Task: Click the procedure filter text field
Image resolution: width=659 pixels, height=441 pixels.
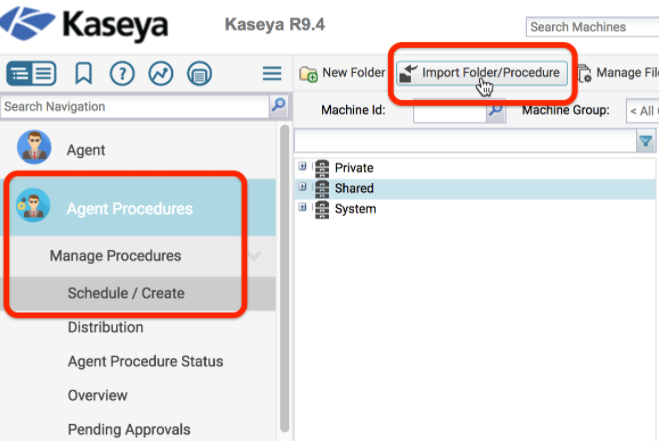Action: tap(466, 141)
